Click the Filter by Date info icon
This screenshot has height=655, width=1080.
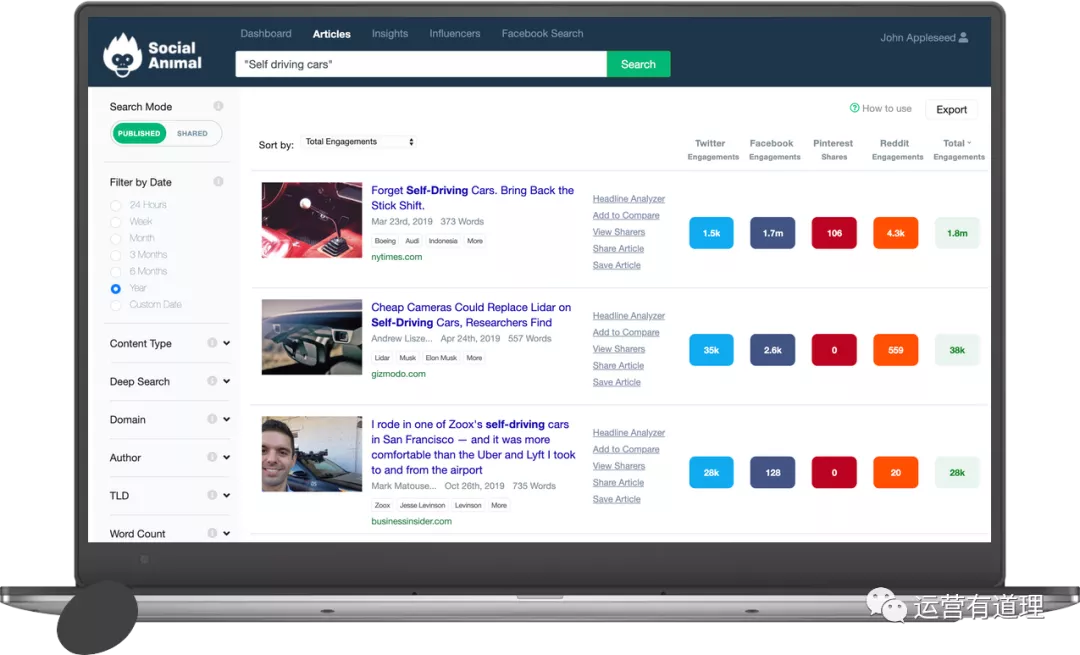point(218,182)
